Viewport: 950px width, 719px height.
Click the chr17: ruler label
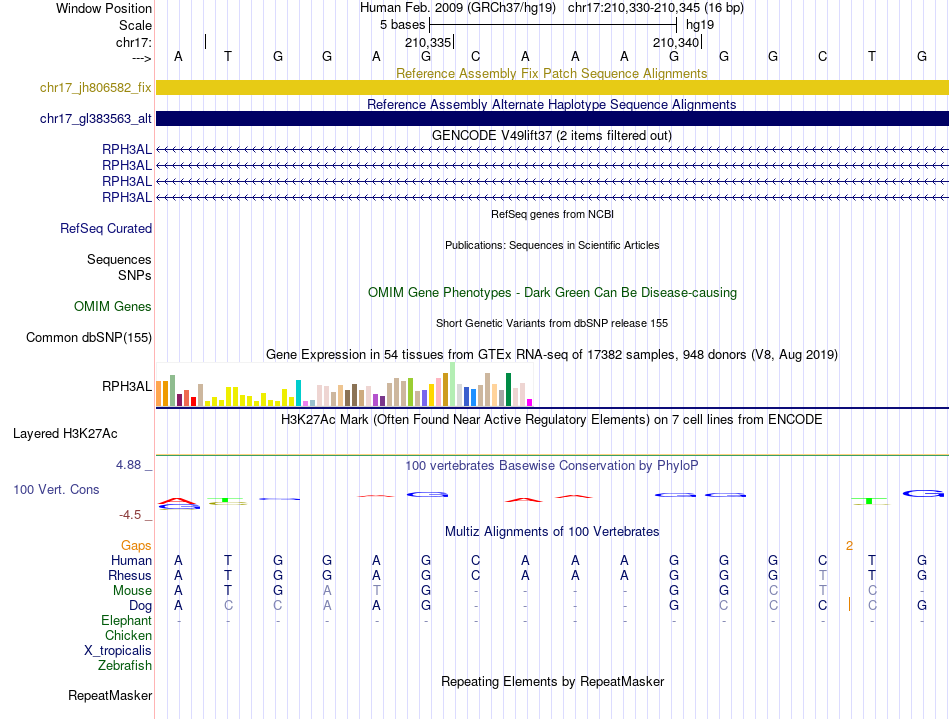134,42
